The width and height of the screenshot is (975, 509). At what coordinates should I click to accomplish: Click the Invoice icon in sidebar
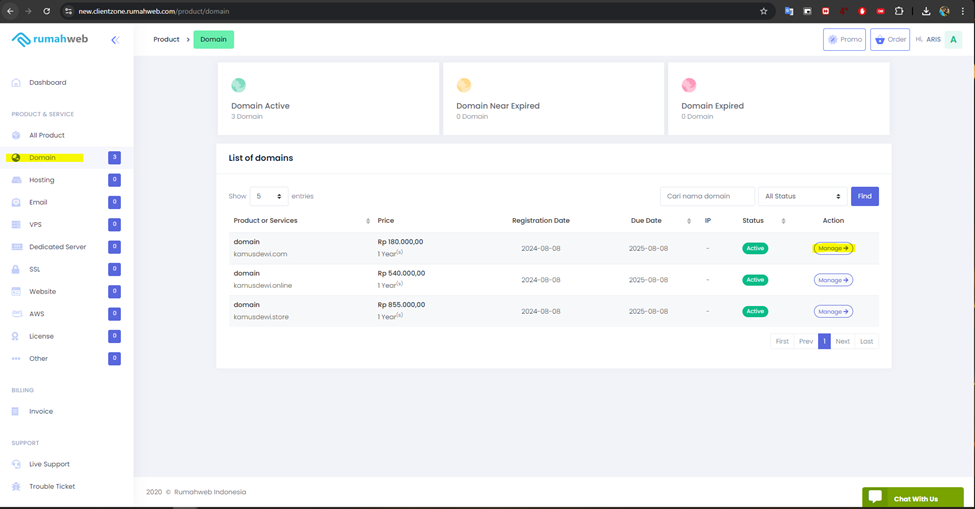[16, 411]
